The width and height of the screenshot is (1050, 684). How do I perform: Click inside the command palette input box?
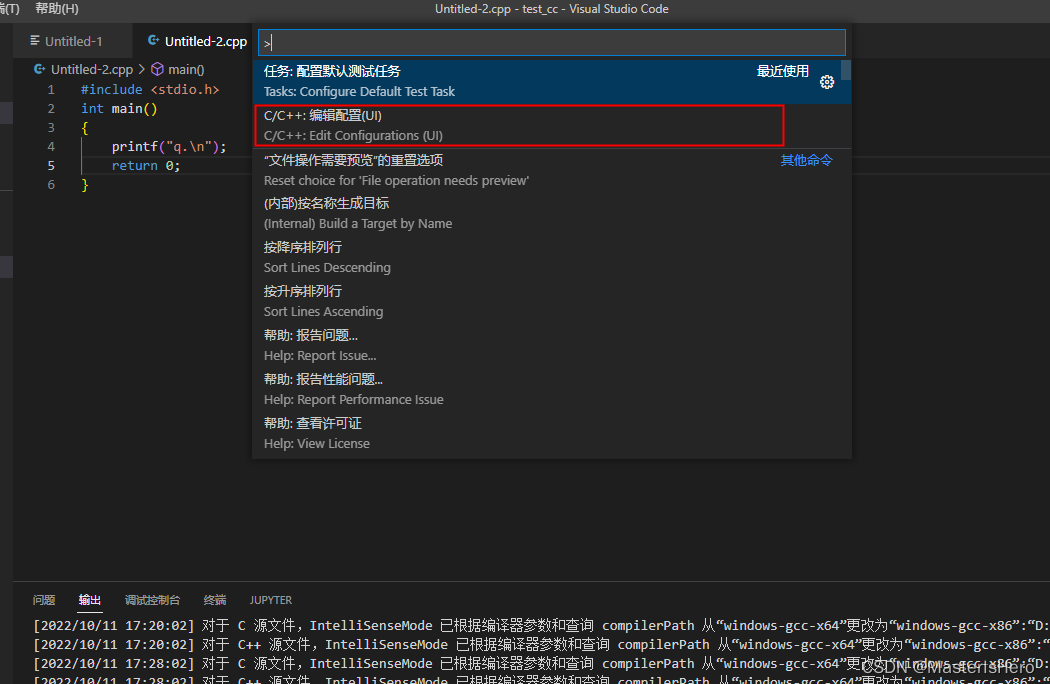[550, 42]
